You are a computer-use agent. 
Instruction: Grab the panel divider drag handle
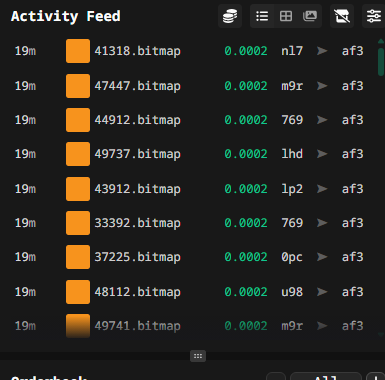(x=198, y=356)
